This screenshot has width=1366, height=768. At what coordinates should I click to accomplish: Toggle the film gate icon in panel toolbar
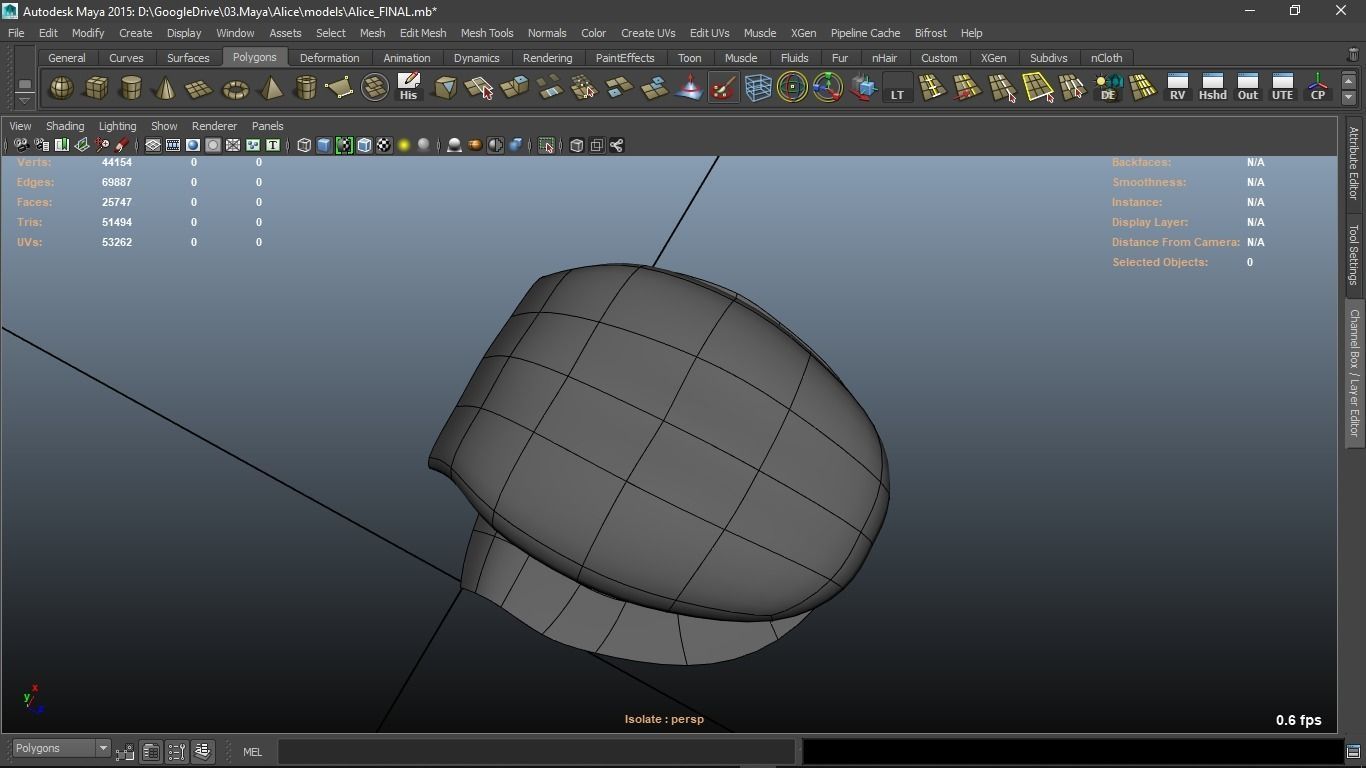click(x=173, y=145)
